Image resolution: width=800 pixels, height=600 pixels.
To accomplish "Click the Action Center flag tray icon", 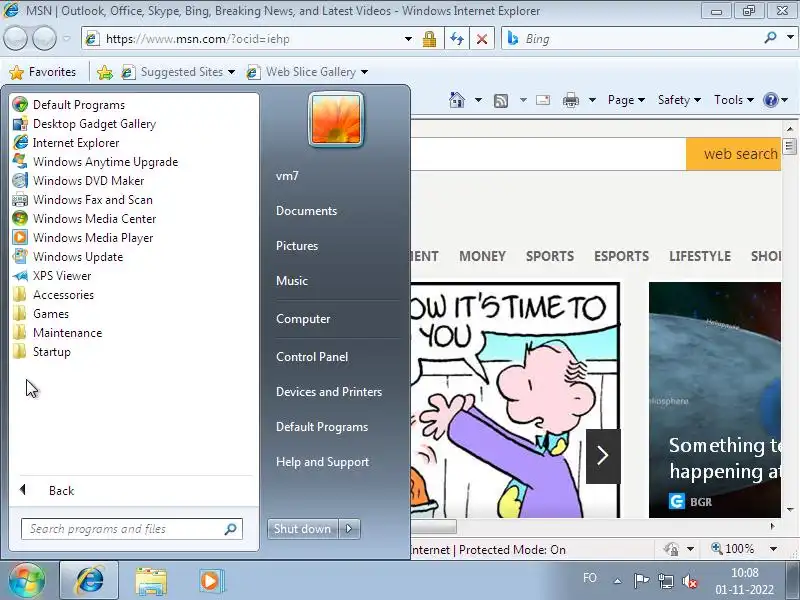I will pyautogui.click(x=641, y=581).
